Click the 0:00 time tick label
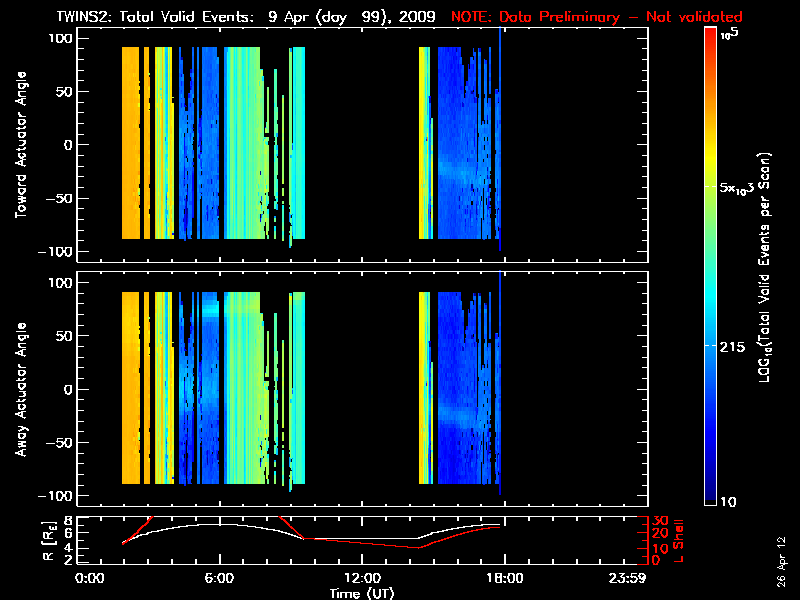800x600 pixels. click(90, 578)
